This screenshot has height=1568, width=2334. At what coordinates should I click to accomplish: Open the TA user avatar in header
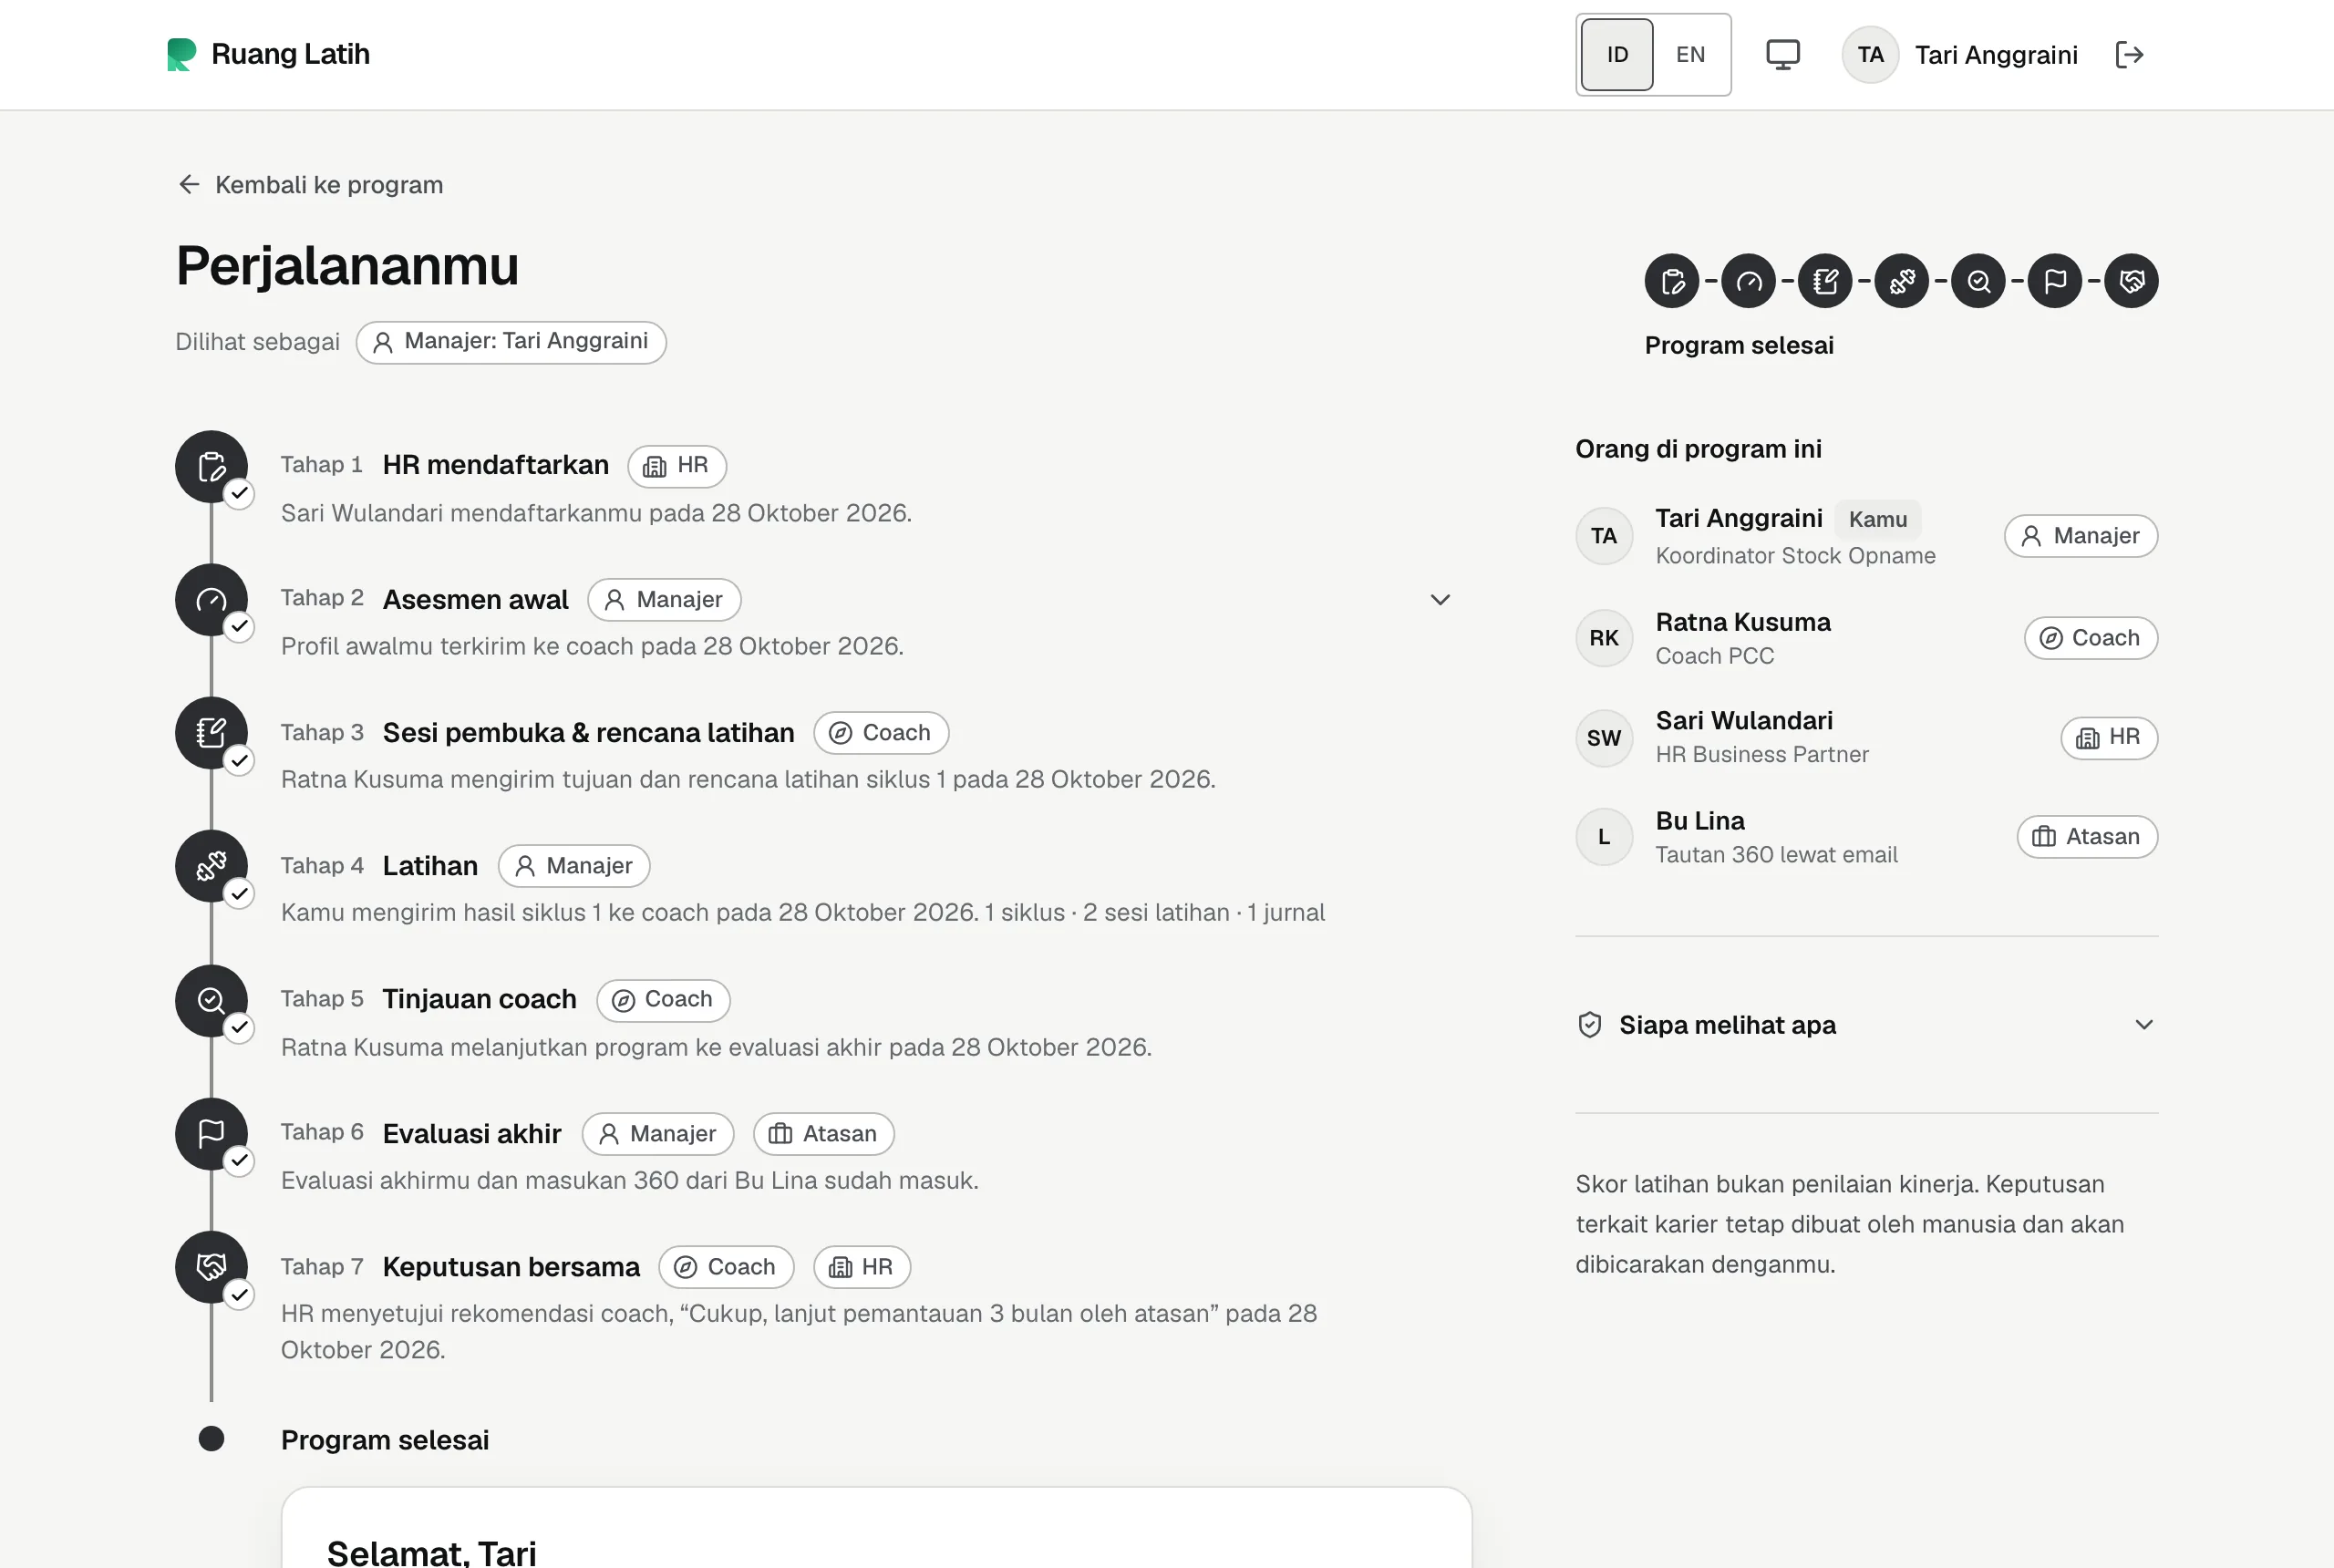pyautogui.click(x=1870, y=55)
